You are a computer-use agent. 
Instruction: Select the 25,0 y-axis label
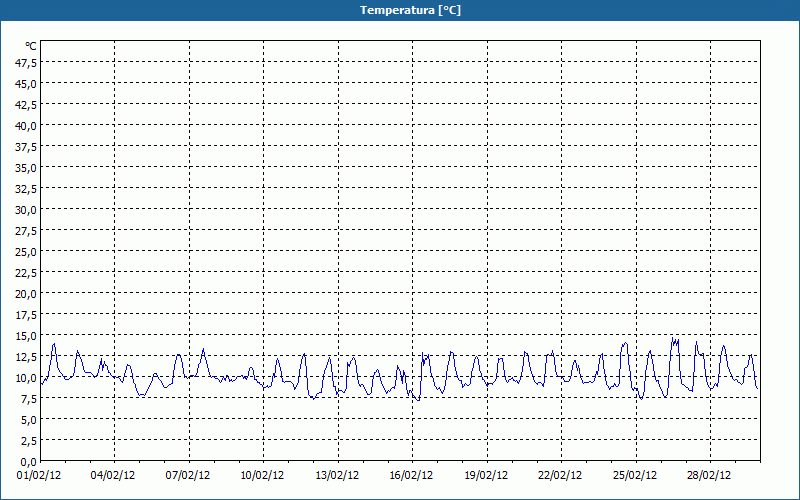pyautogui.click(x=26, y=252)
